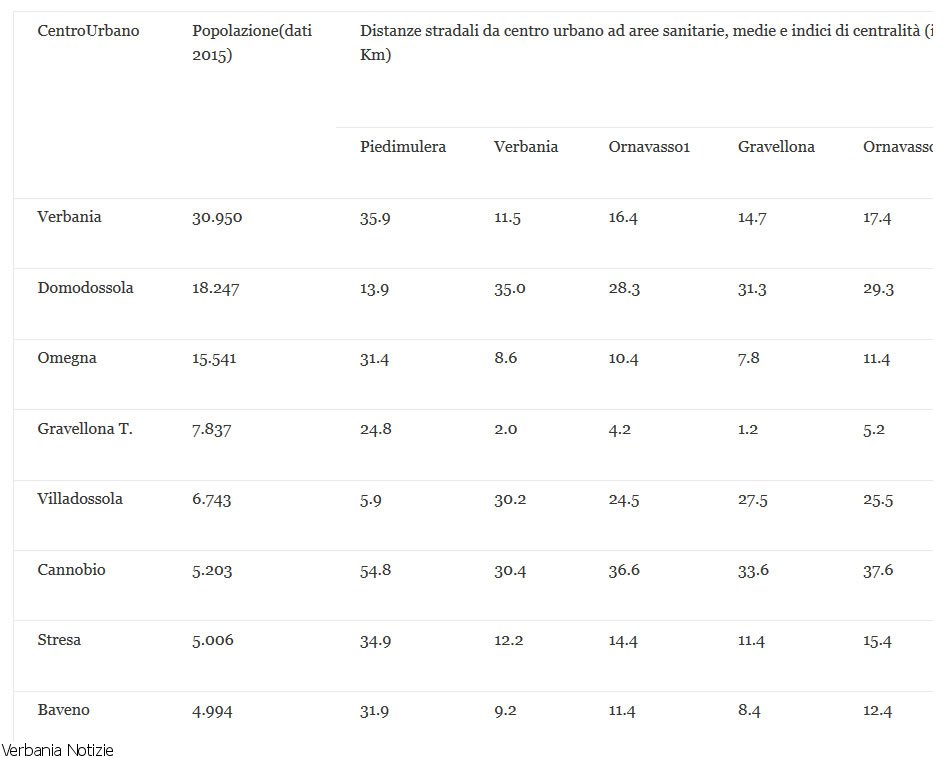The image size is (951, 758).
Task: Click Verbania population value 30.950
Action: (217, 218)
